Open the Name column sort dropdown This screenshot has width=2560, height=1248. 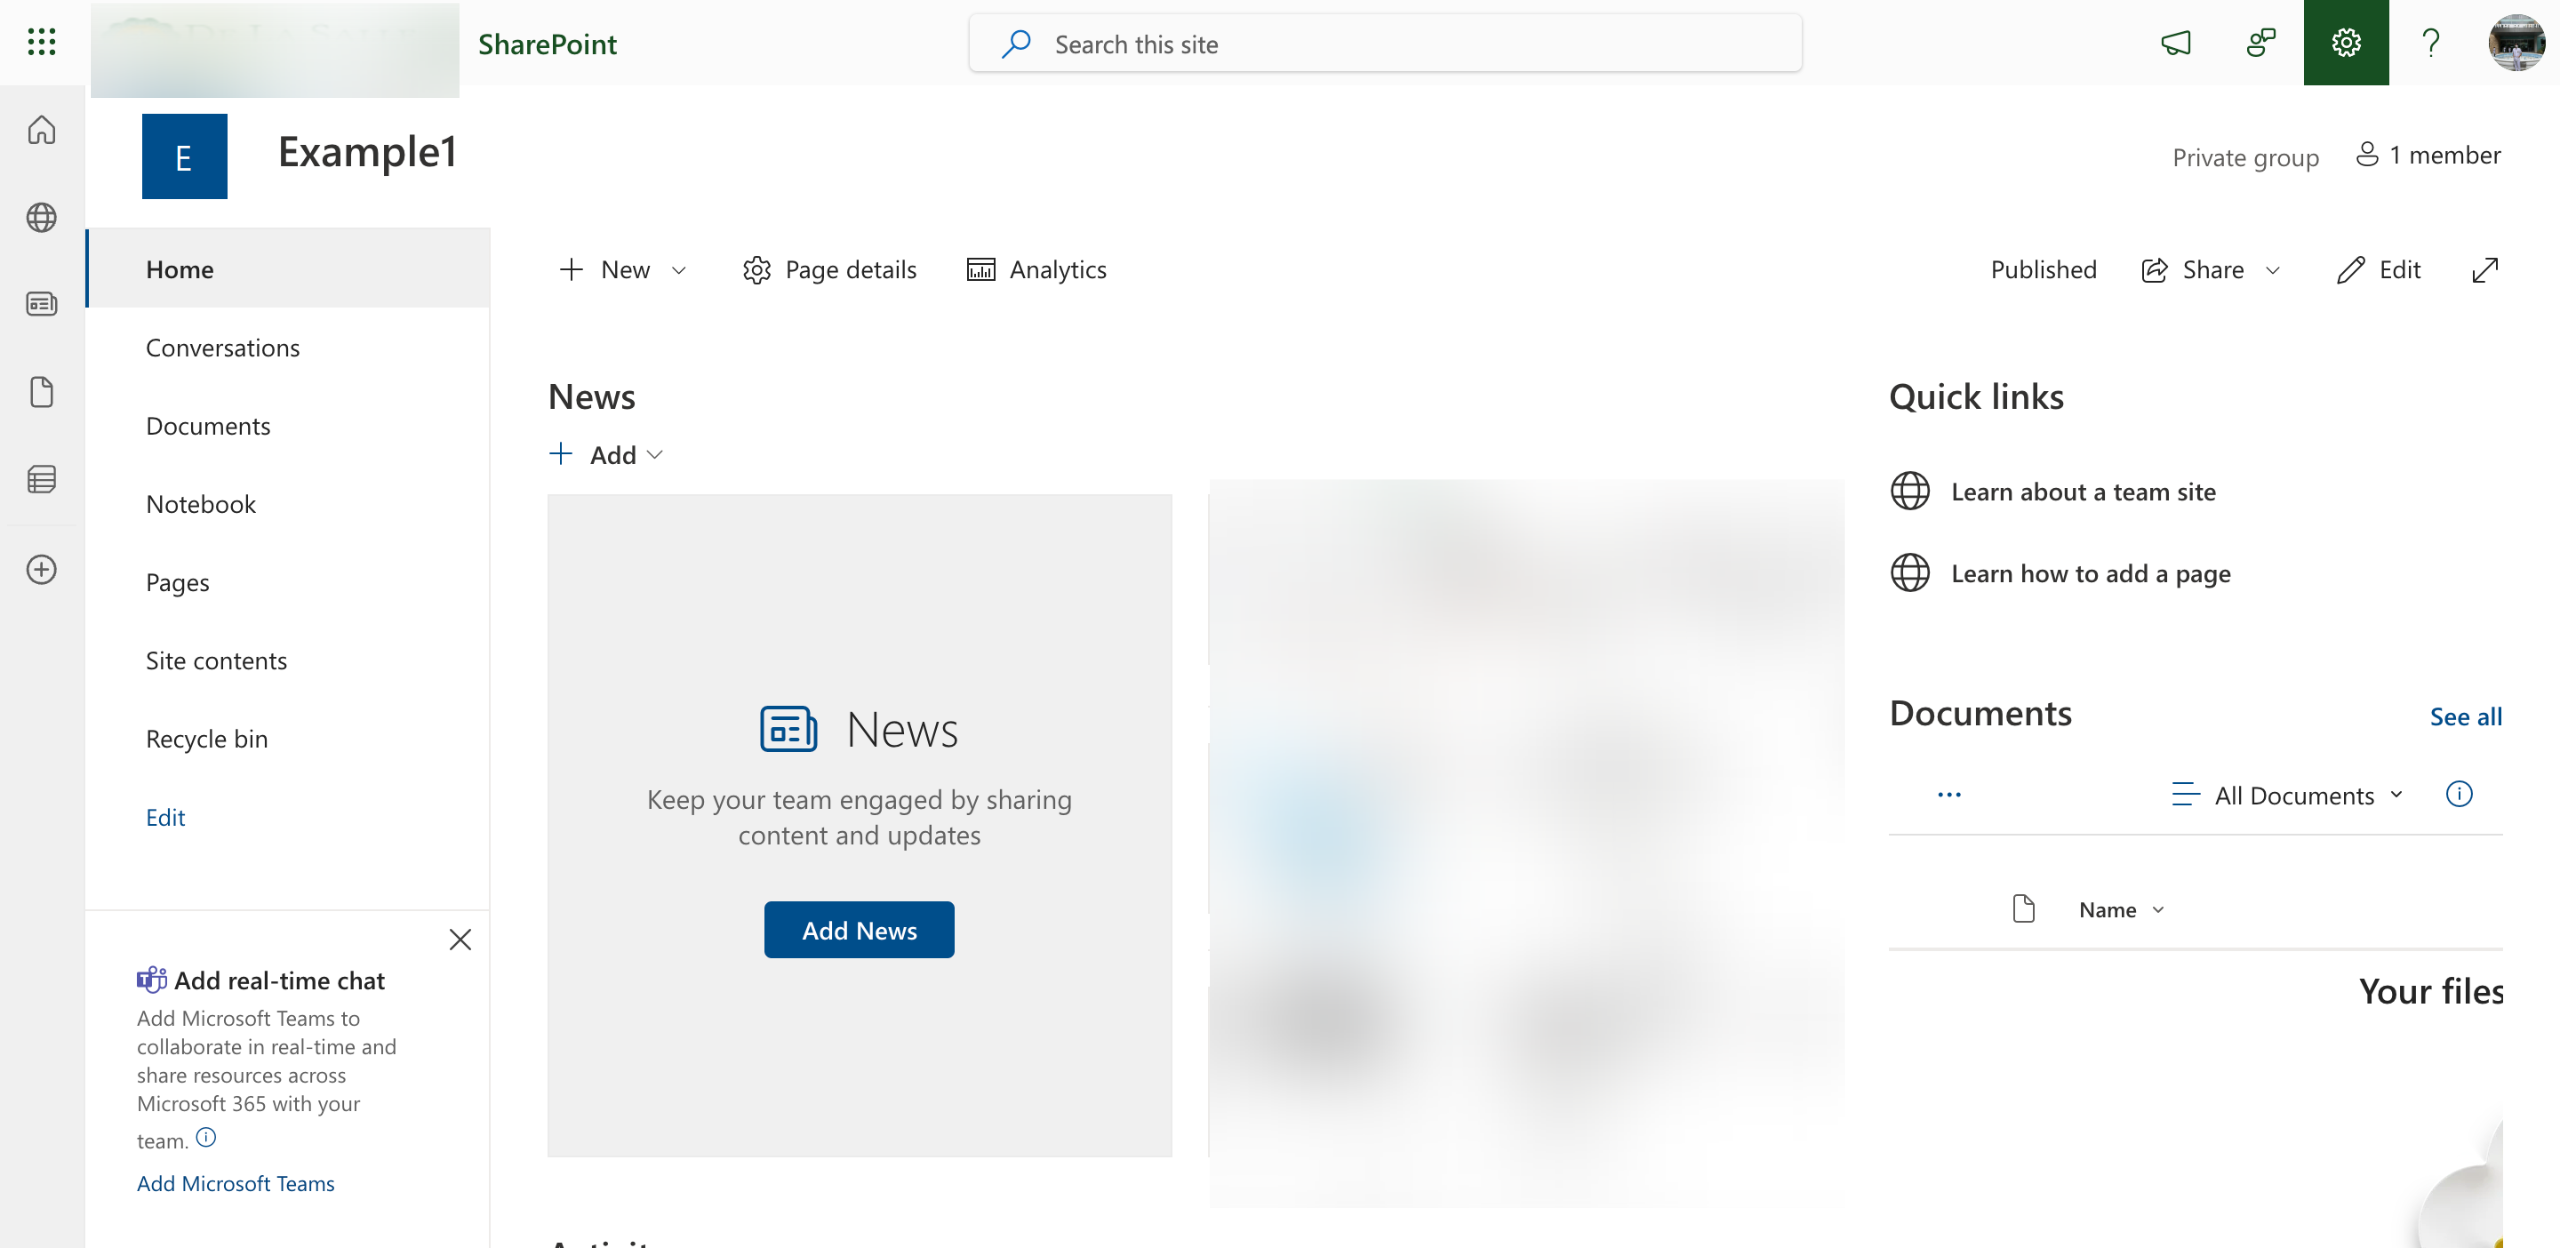(2157, 909)
